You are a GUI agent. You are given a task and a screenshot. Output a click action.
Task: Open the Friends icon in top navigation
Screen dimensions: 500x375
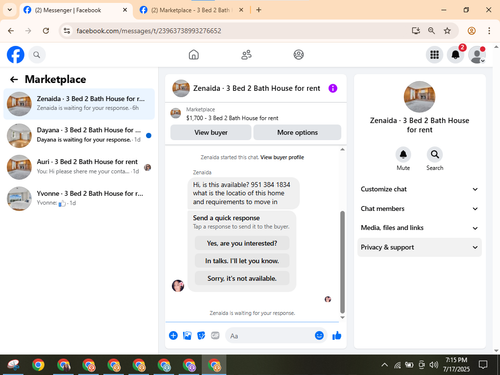246,55
